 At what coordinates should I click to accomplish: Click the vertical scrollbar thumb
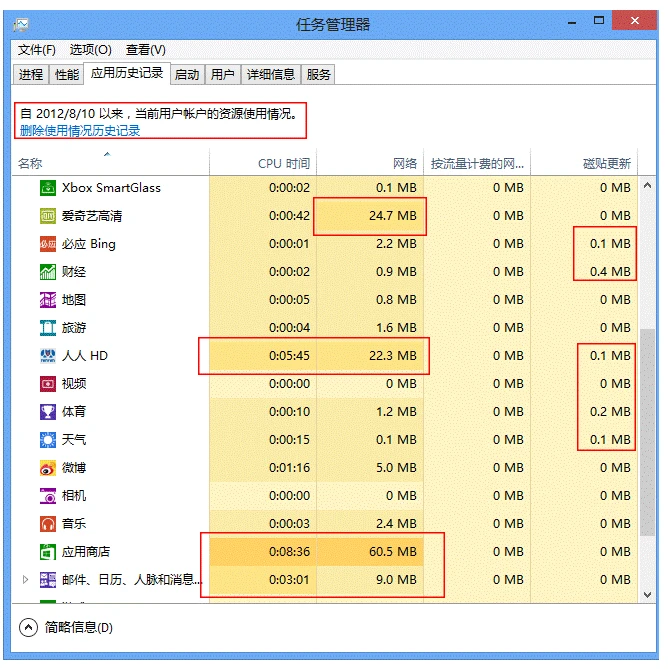point(647,432)
